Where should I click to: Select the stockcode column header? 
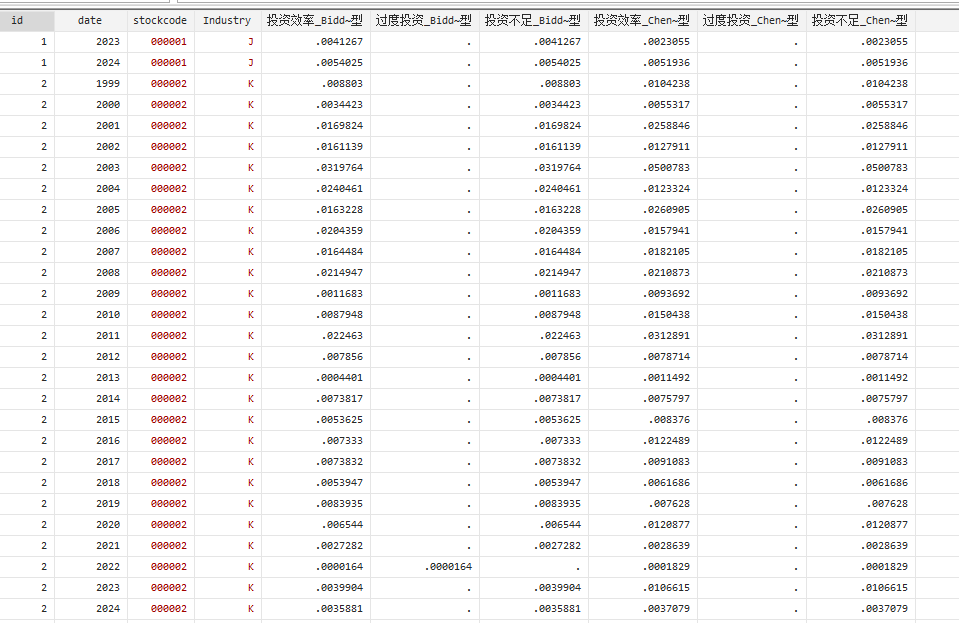pyautogui.click(x=160, y=21)
